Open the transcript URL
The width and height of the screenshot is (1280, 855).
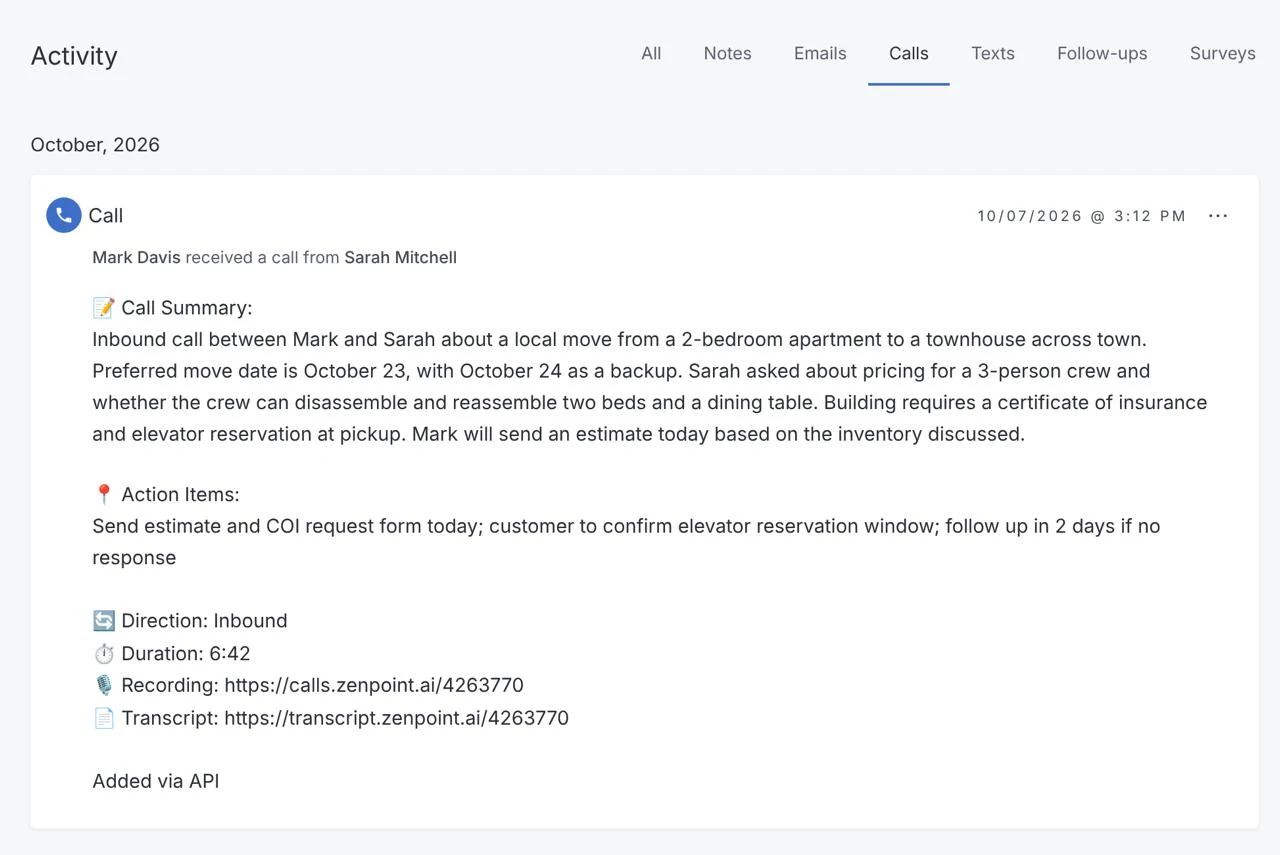point(396,718)
